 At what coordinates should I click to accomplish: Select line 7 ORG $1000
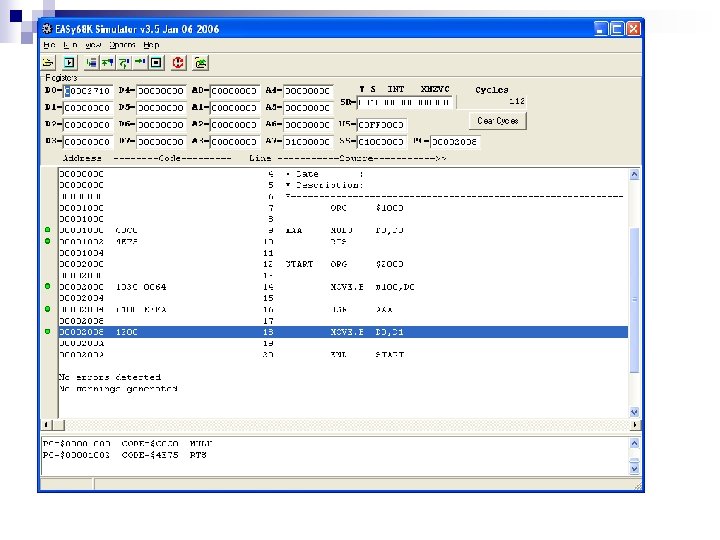[x=343, y=208]
